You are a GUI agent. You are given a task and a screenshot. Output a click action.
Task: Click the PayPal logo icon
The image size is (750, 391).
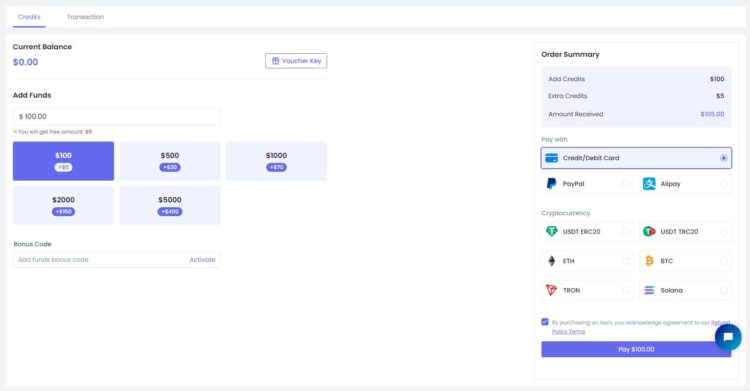pos(551,184)
